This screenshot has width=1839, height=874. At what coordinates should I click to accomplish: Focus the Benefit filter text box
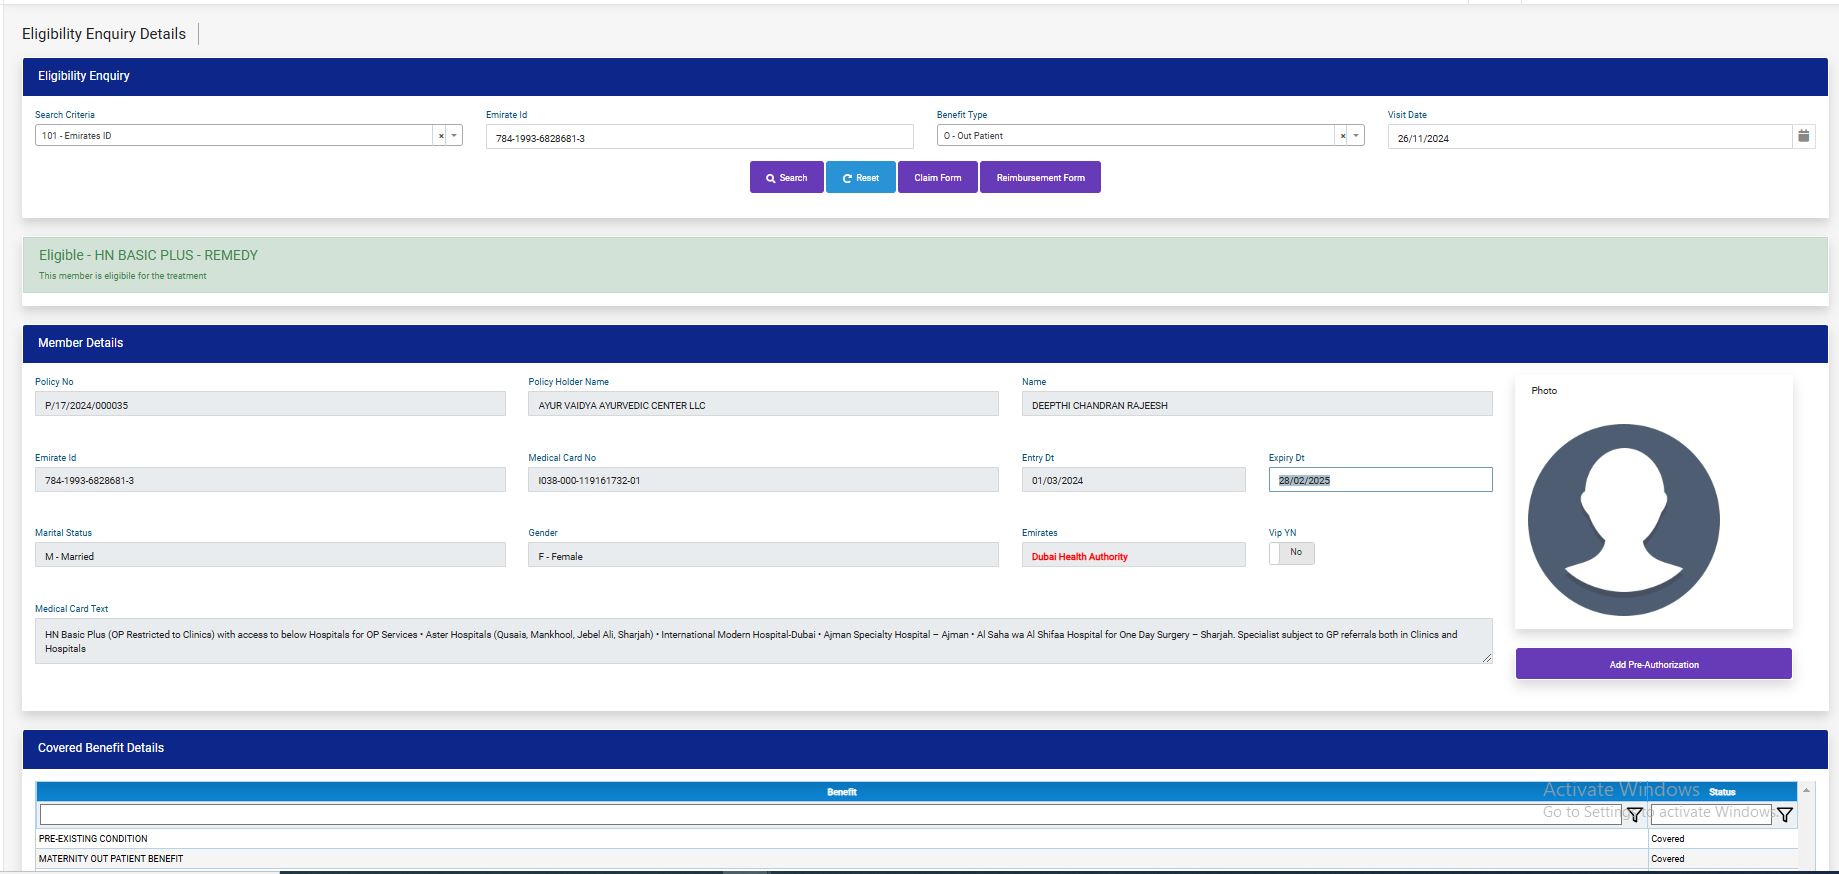[830, 815]
